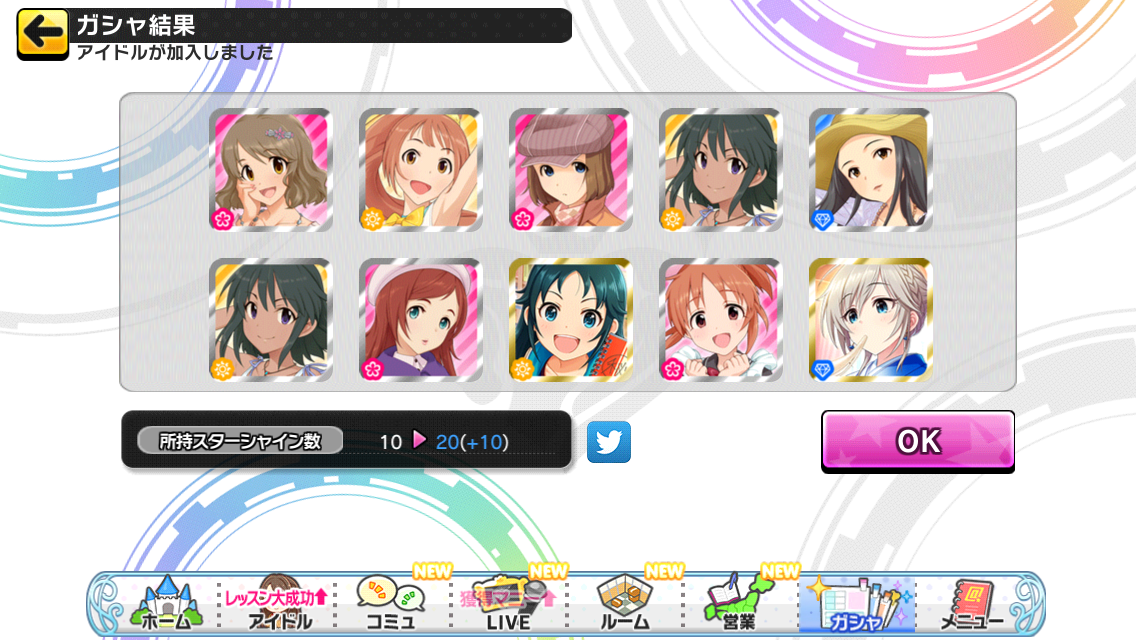The image size is (1136, 640).
Task: Select idol card with brown newsboy cap
Action: tap(571, 170)
